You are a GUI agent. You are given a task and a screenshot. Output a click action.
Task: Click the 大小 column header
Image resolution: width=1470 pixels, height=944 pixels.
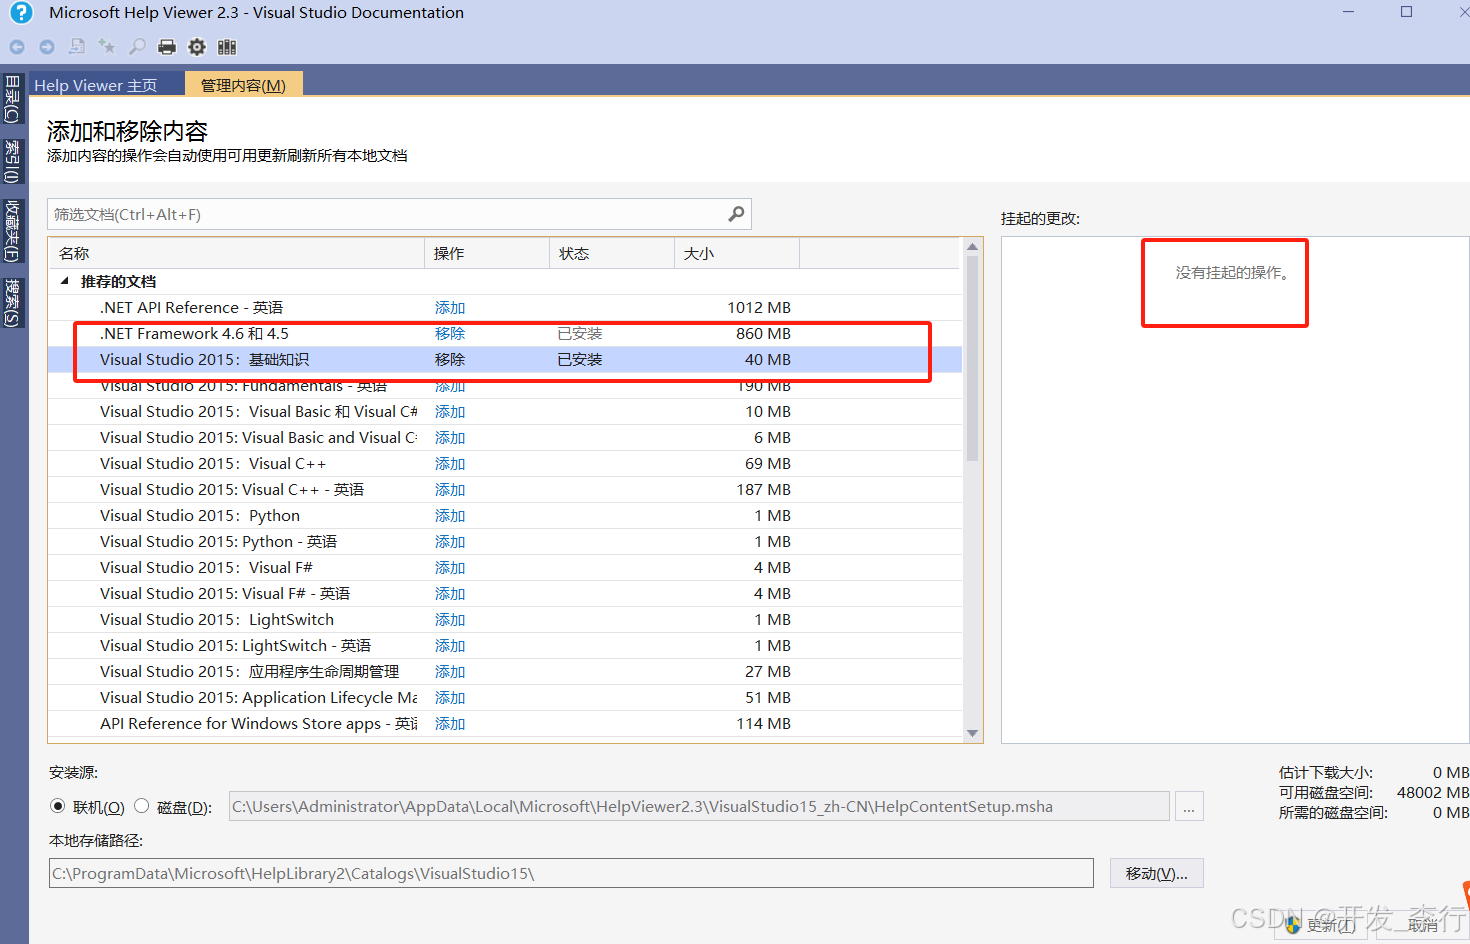pyautogui.click(x=737, y=253)
